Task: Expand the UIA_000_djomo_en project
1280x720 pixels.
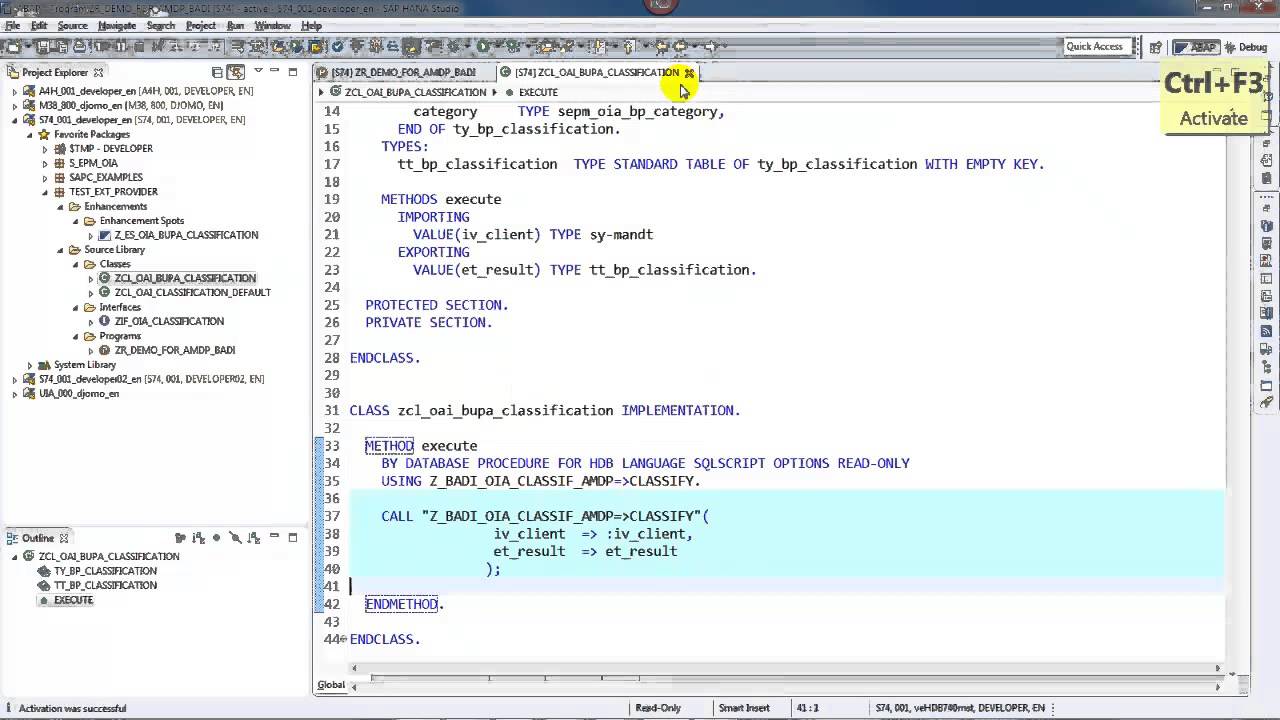Action: pos(14,394)
